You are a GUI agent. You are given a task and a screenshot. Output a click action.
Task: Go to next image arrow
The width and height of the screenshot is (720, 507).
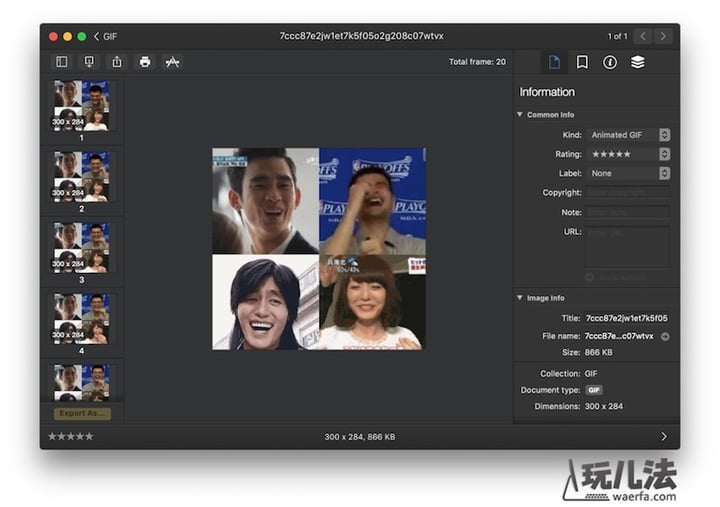663,36
